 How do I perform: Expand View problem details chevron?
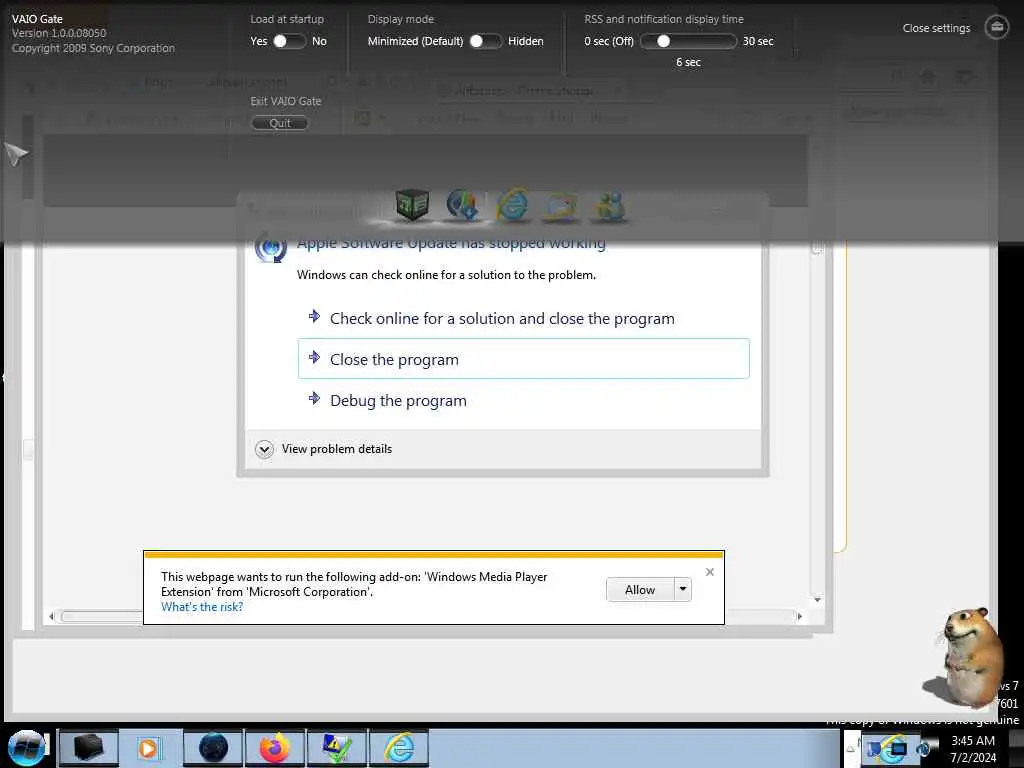coord(264,449)
